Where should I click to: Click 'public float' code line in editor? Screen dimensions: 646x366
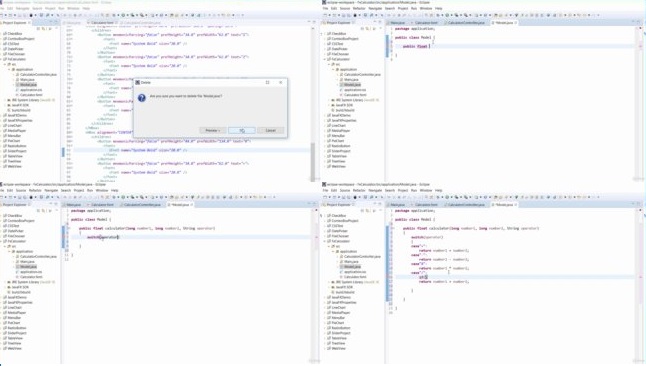pos(416,46)
